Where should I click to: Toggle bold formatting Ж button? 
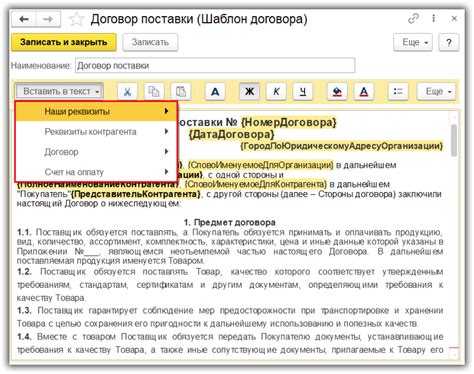249,91
